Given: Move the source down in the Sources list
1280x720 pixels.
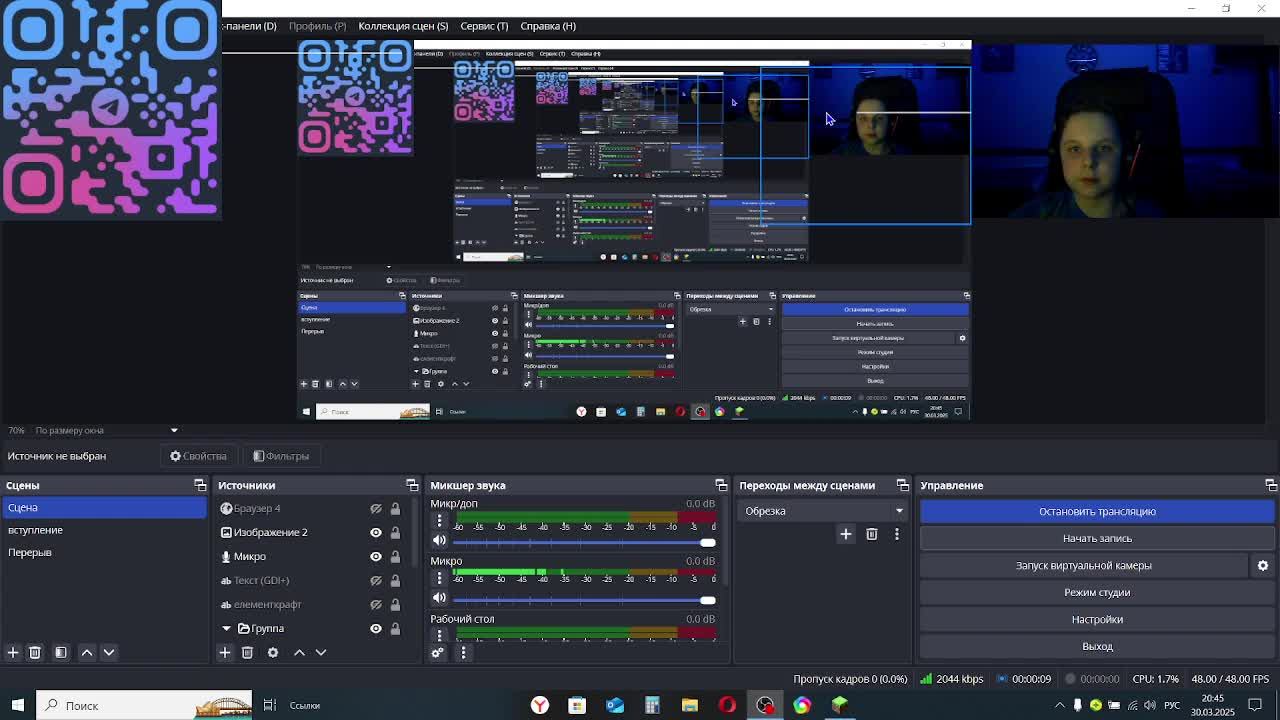Looking at the screenshot, I should tap(321, 652).
